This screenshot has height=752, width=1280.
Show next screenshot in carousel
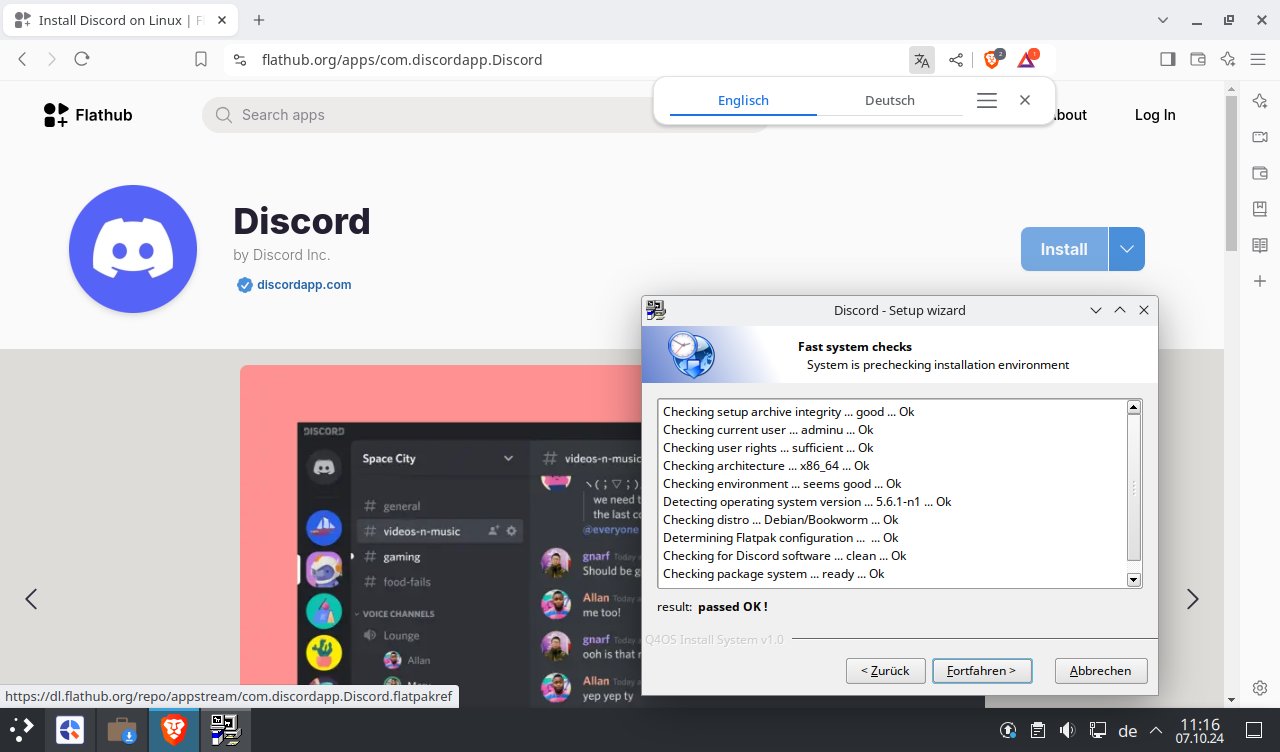tap(1192, 599)
